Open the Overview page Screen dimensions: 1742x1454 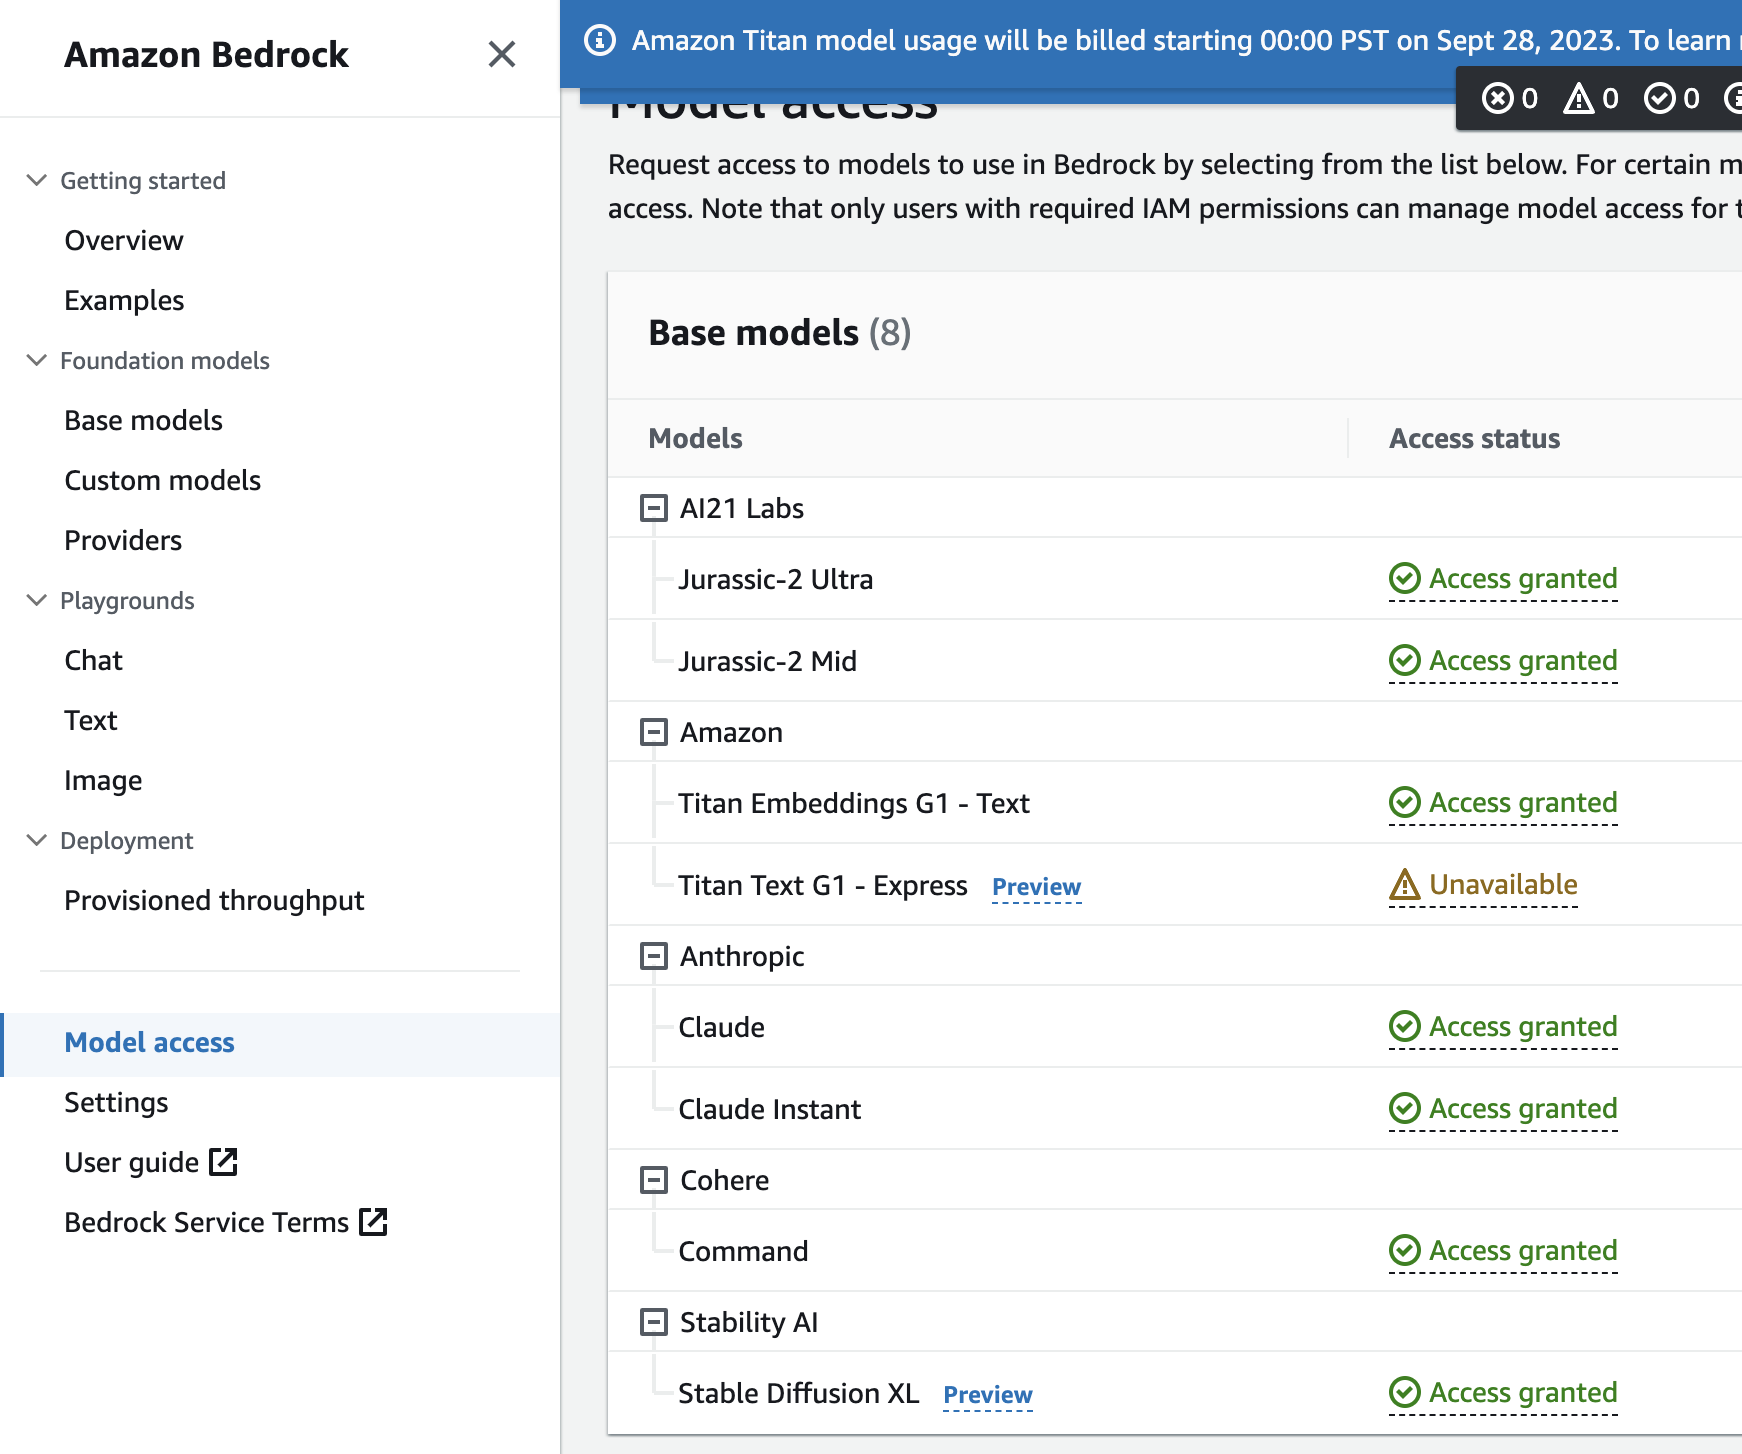point(124,240)
